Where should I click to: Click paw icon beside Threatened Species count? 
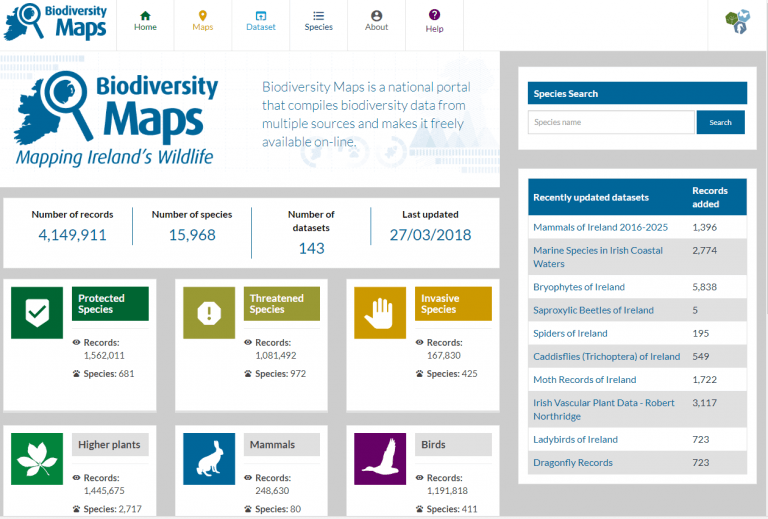coord(248,374)
